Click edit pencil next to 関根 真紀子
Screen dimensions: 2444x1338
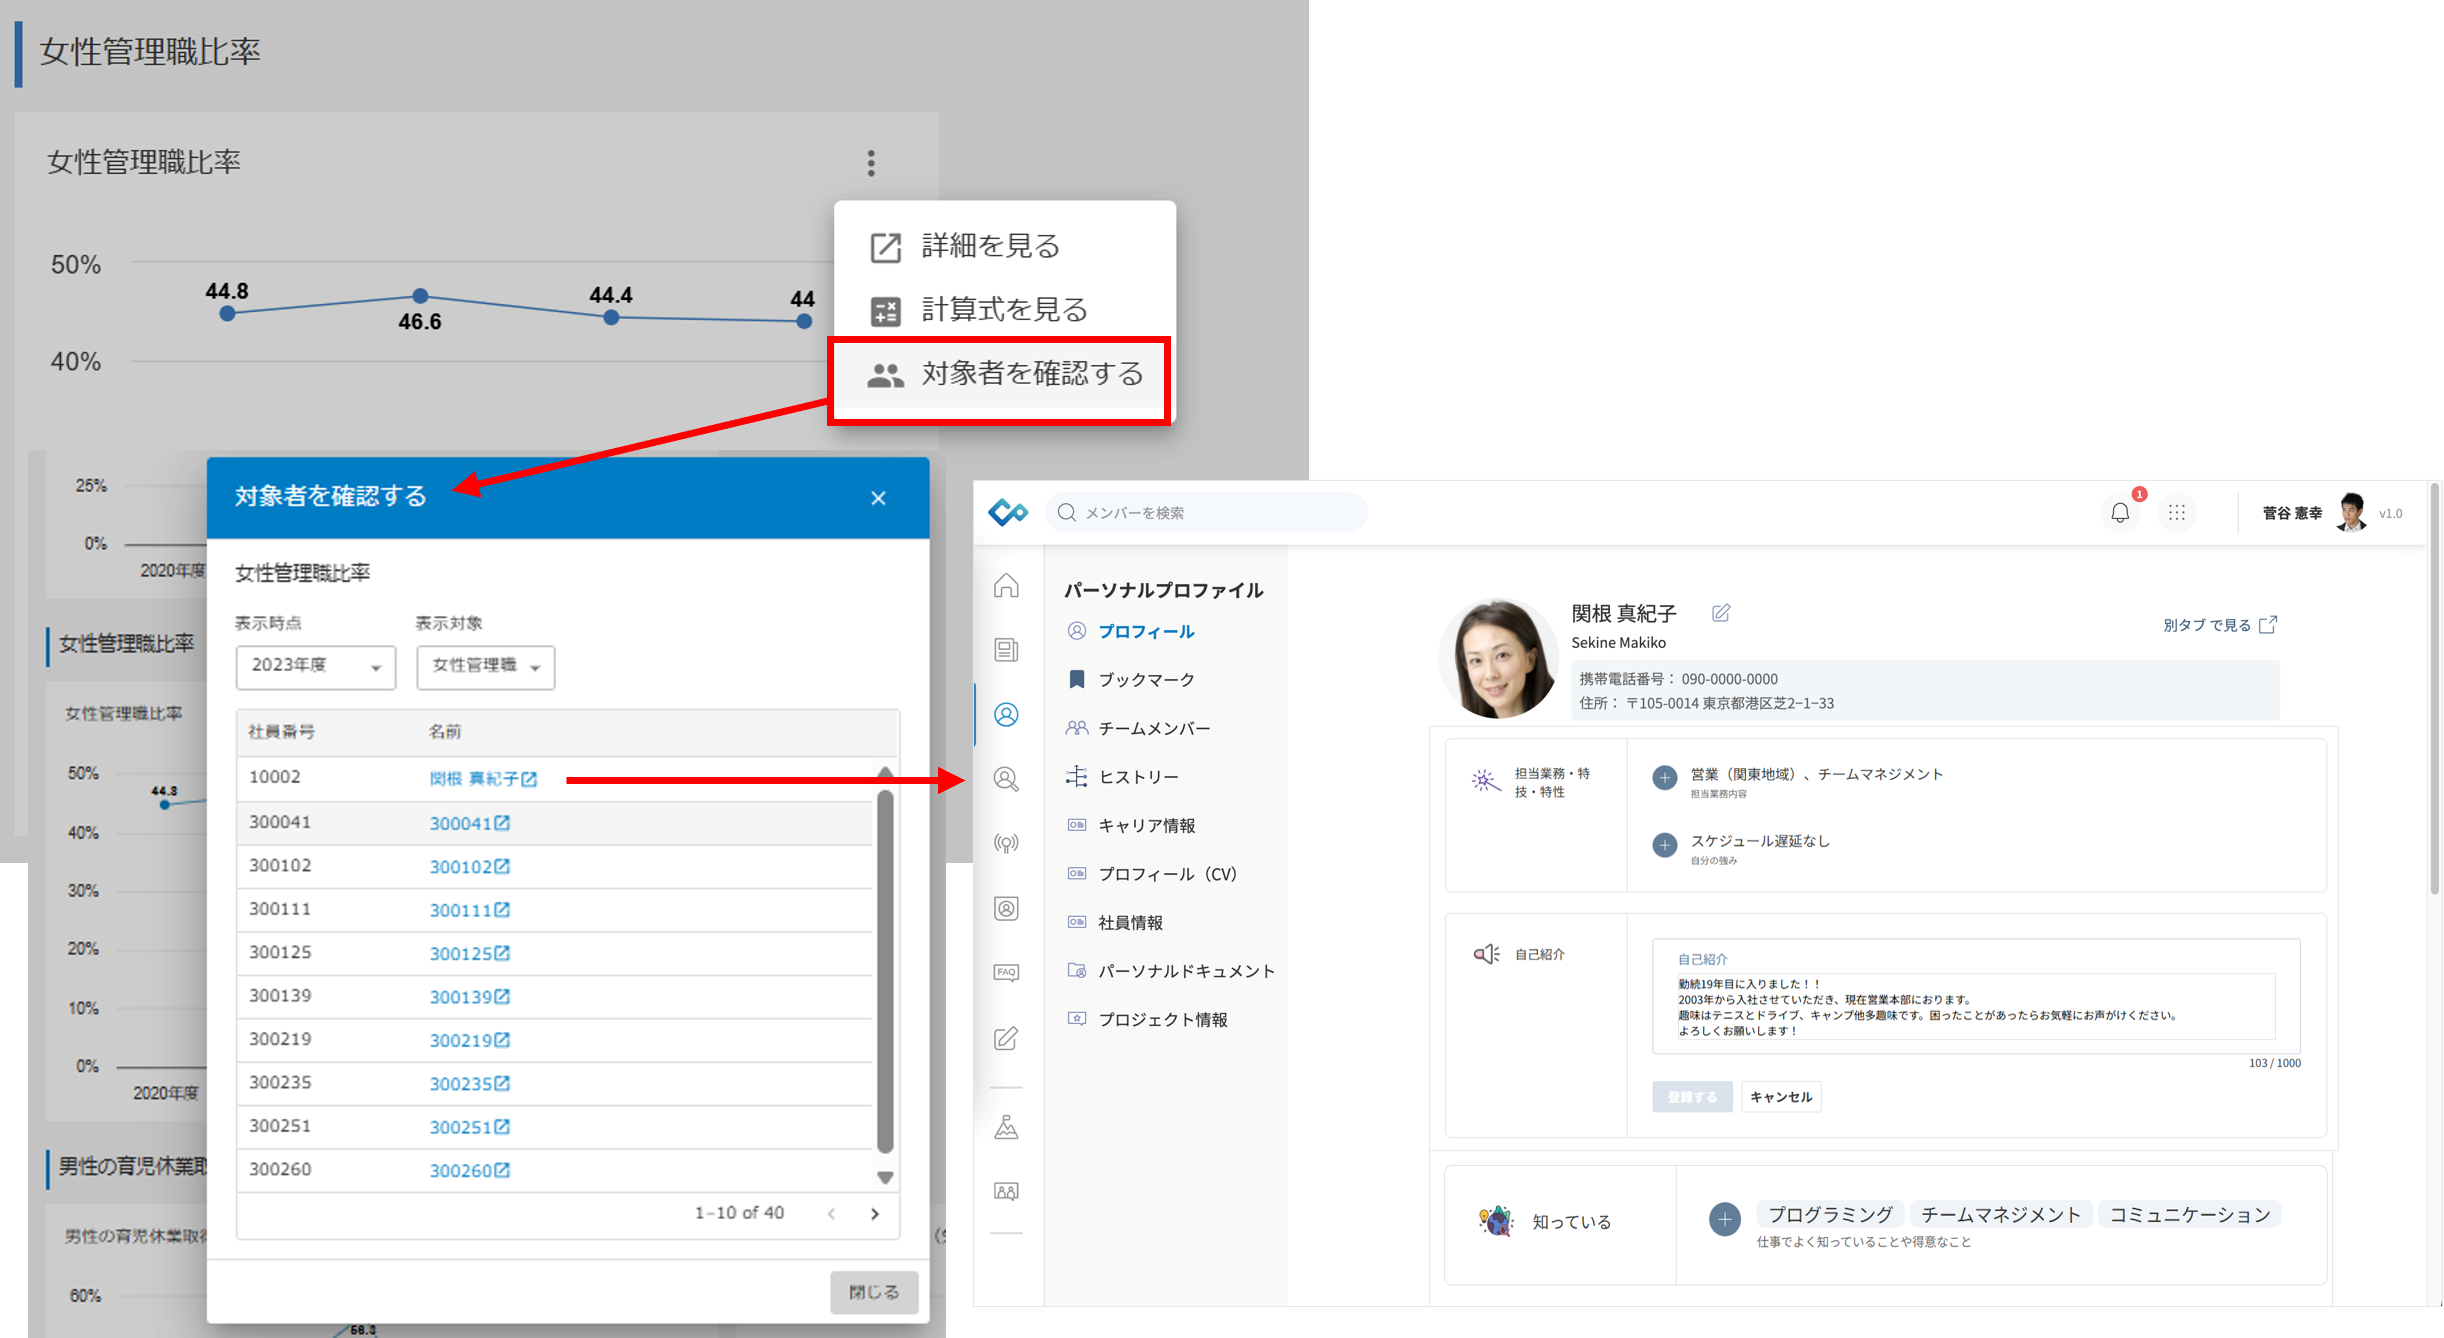pyautogui.click(x=1720, y=613)
